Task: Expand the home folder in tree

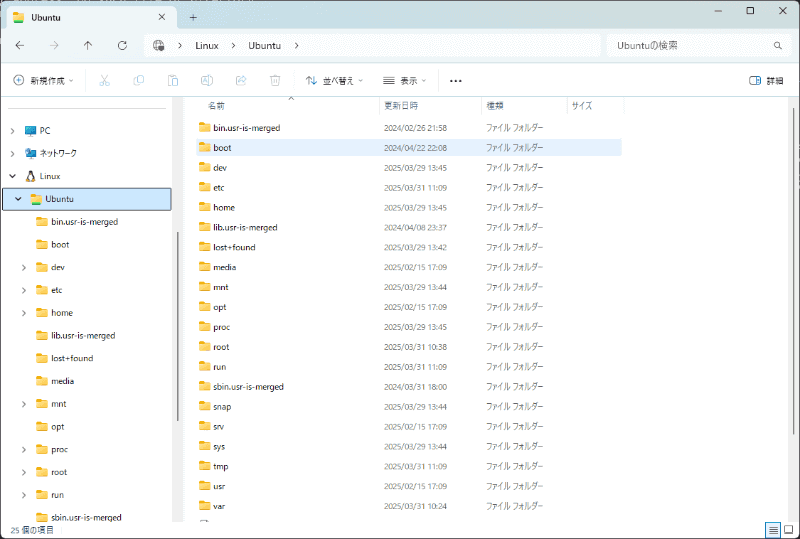Action: [x=24, y=313]
